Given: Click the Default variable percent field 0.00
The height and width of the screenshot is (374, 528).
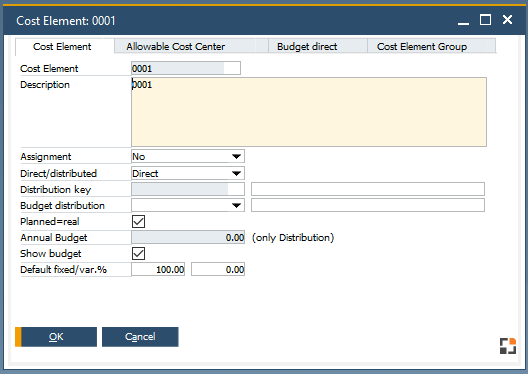Looking at the screenshot, I should pos(218,269).
